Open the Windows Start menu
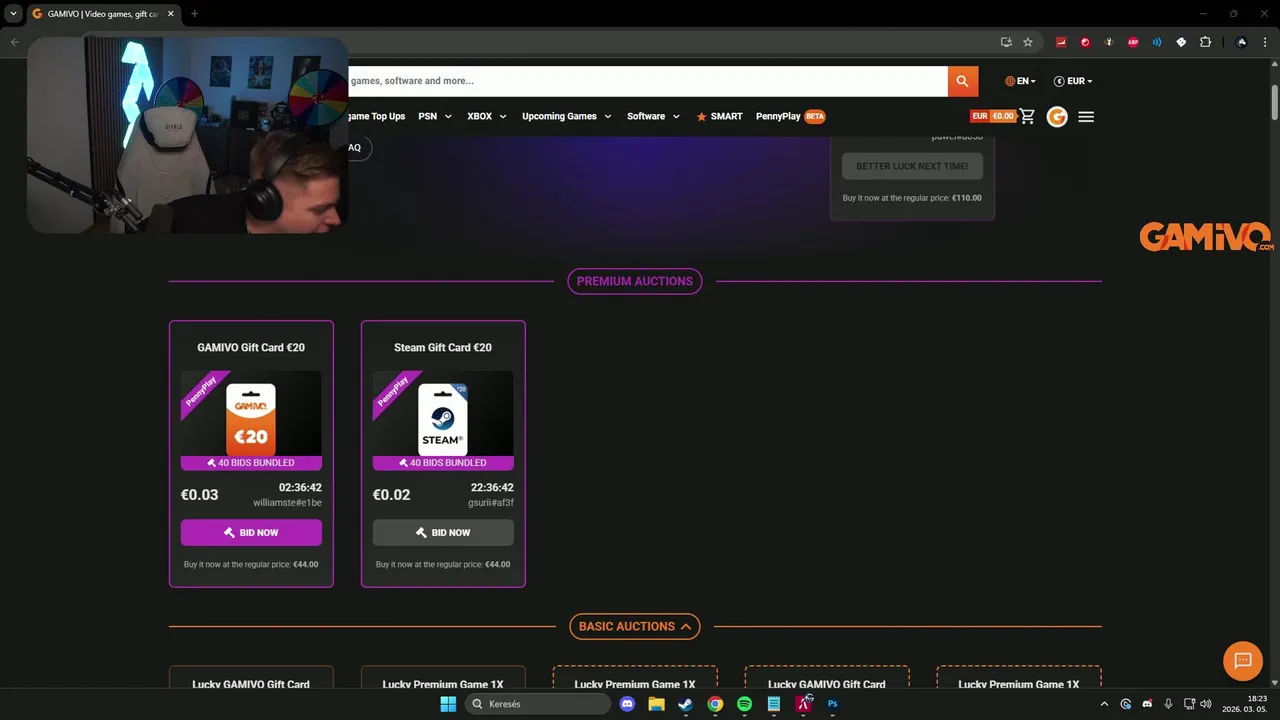 [448, 704]
